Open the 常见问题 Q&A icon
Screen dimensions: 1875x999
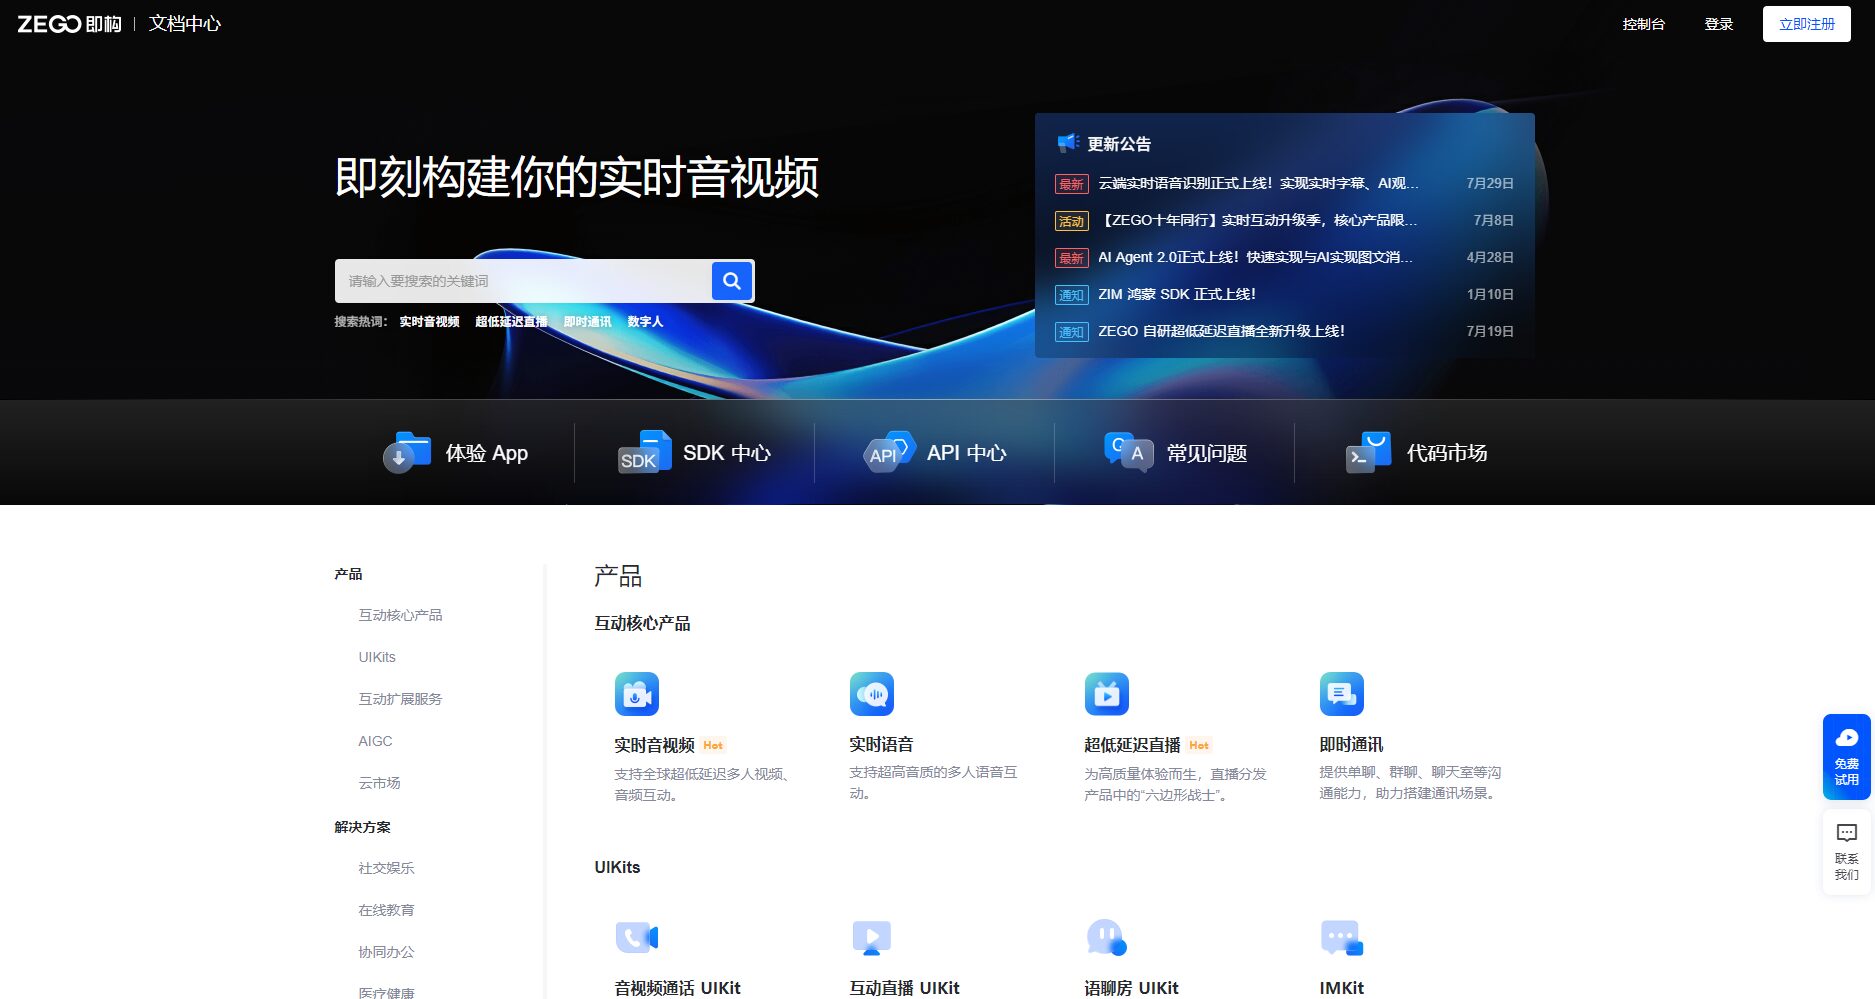click(1129, 452)
